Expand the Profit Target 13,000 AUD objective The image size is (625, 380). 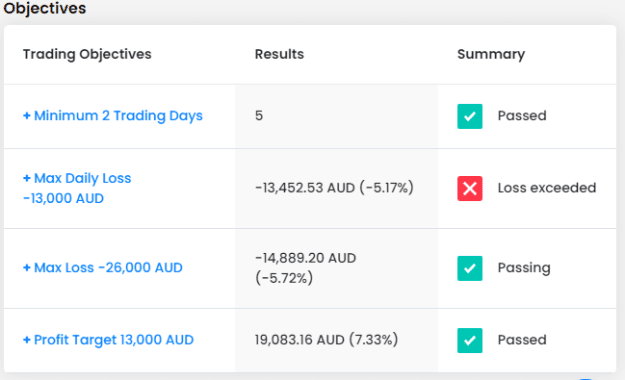tap(108, 340)
